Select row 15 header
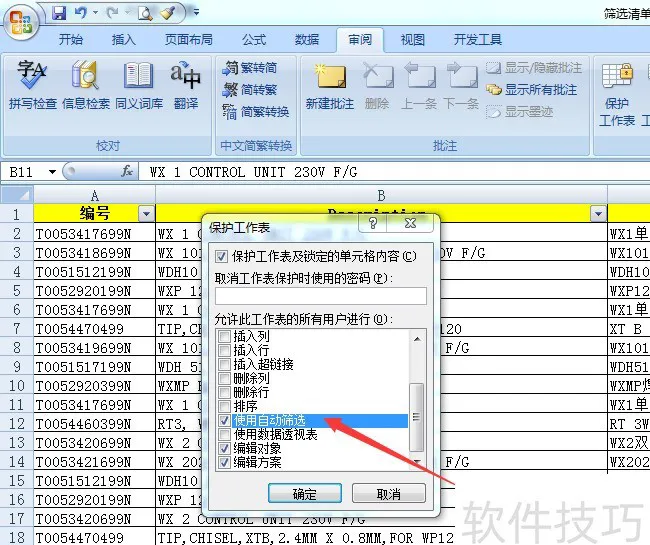650x545 pixels. [17, 481]
